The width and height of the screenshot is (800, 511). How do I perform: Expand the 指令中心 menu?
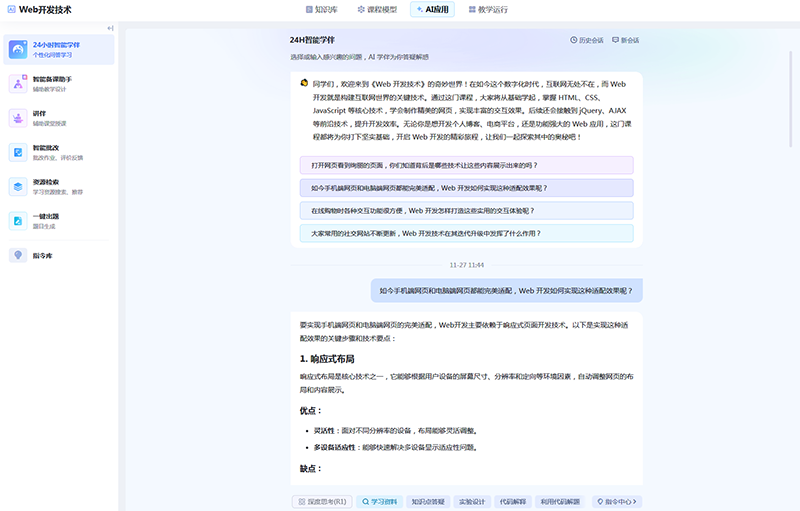tap(616, 501)
